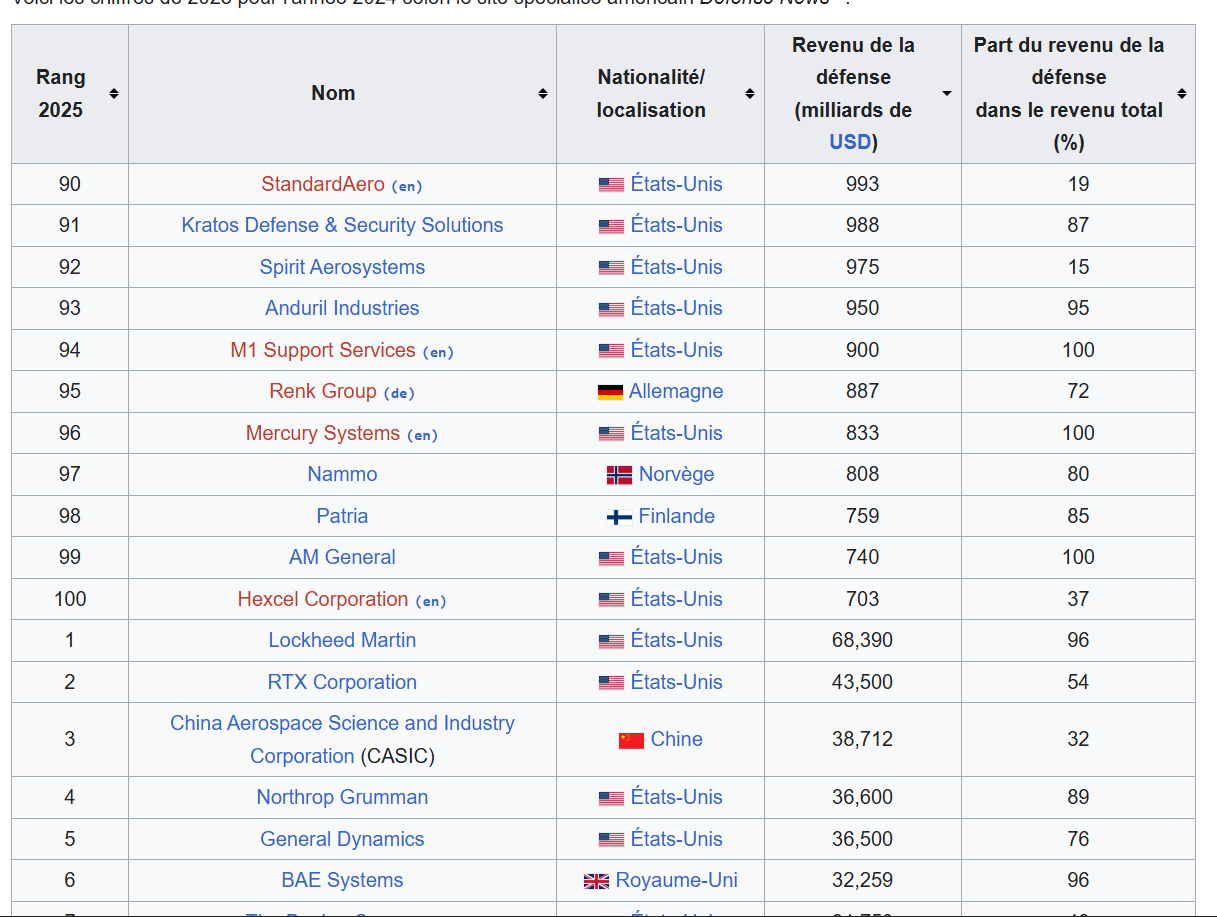Open Mercury Systems red link

click(x=323, y=433)
